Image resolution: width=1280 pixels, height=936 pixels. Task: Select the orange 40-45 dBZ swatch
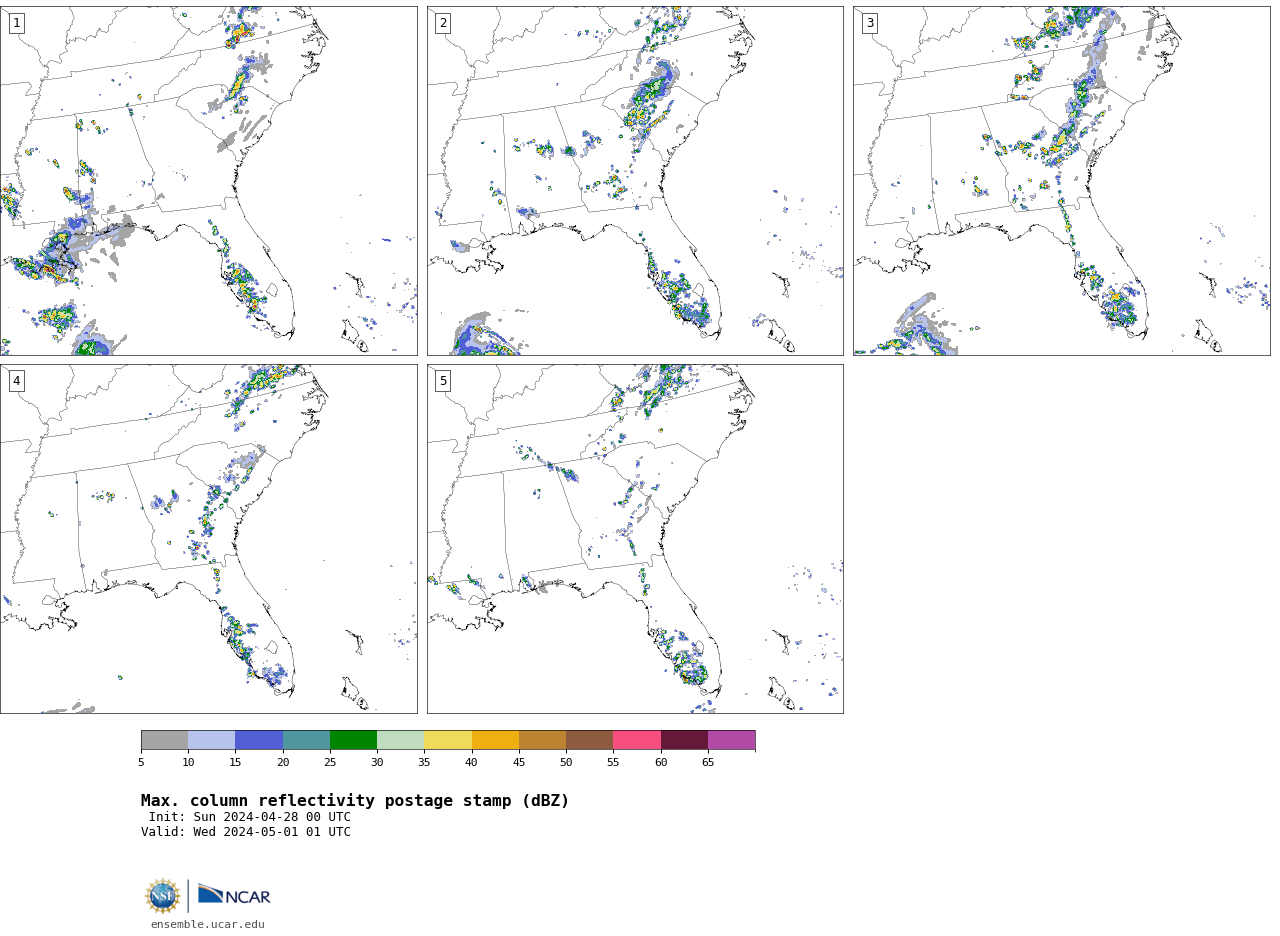click(x=495, y=740)
